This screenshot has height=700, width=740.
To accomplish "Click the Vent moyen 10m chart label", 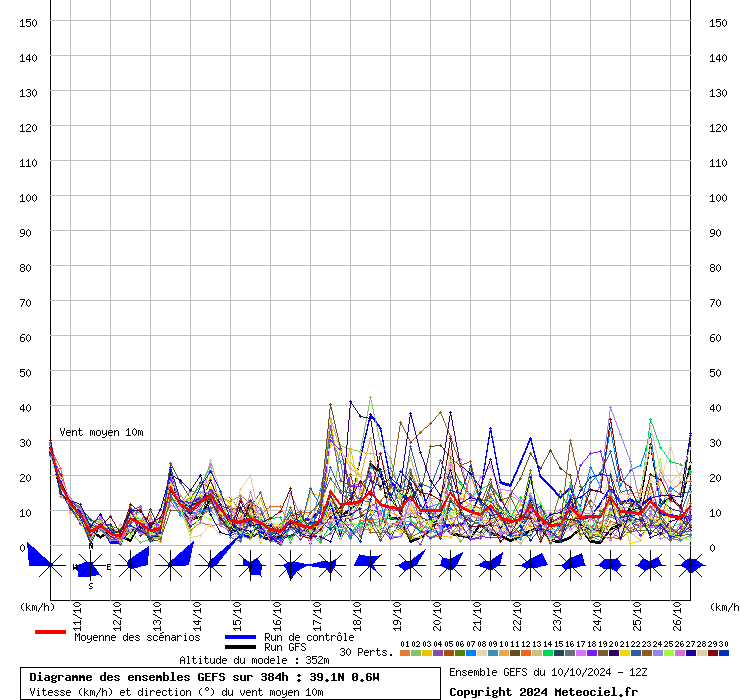I will tap(101, 432).
